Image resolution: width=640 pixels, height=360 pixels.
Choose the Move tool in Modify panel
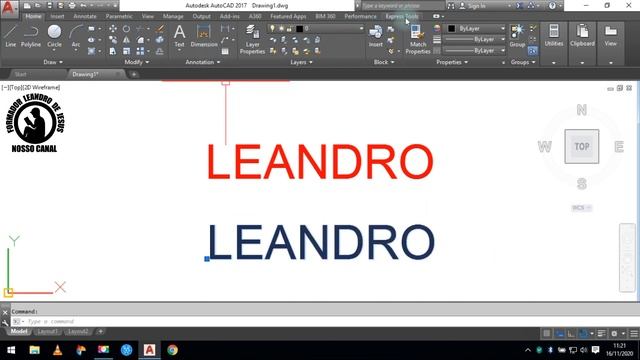[113, 29]
